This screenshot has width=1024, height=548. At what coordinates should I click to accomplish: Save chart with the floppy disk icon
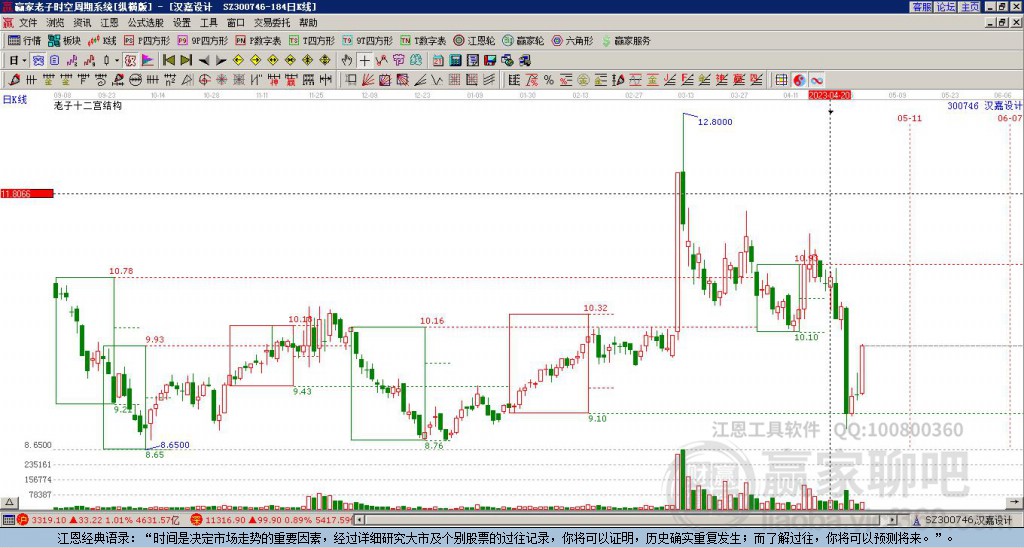coord(490,60)
